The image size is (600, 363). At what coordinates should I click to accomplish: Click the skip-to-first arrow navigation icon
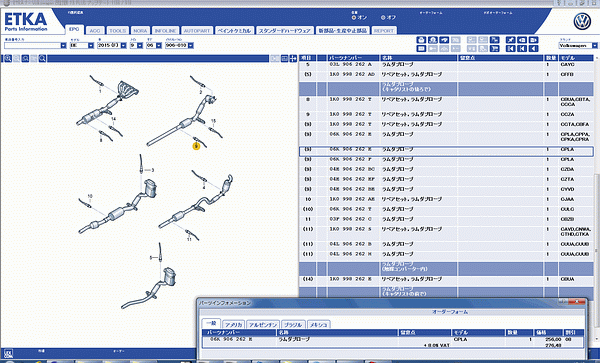(510, 49)
